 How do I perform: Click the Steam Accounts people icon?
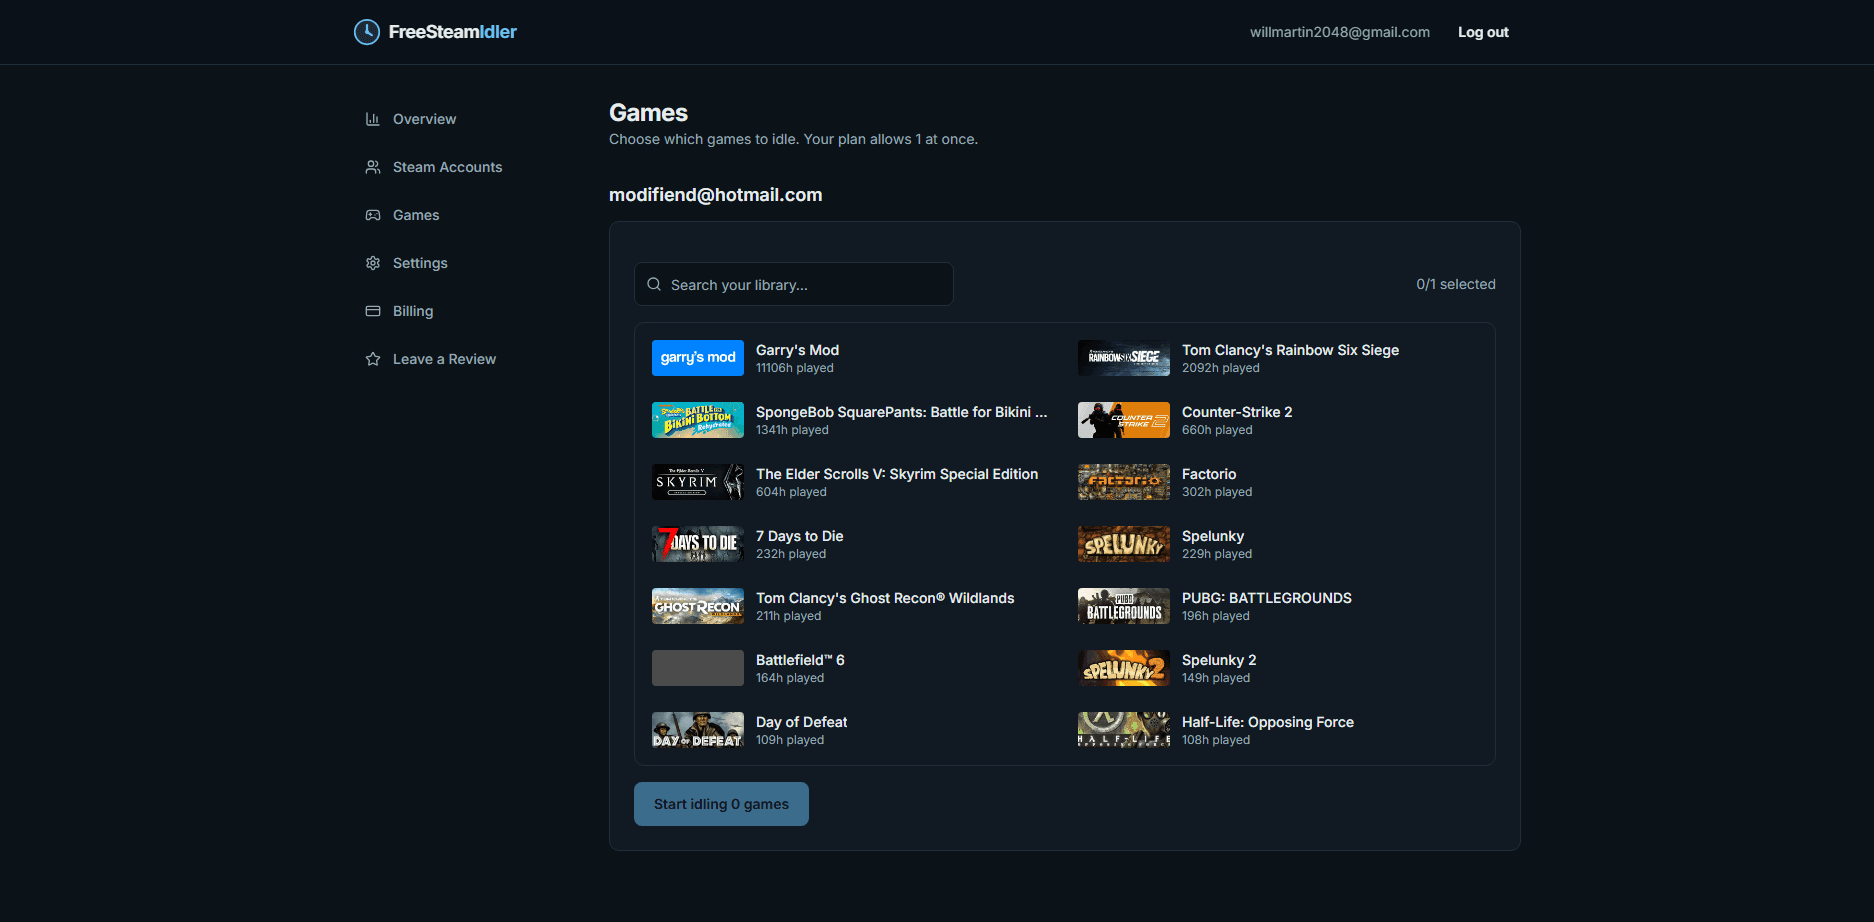pyautogui.click(x=373, y=167)
